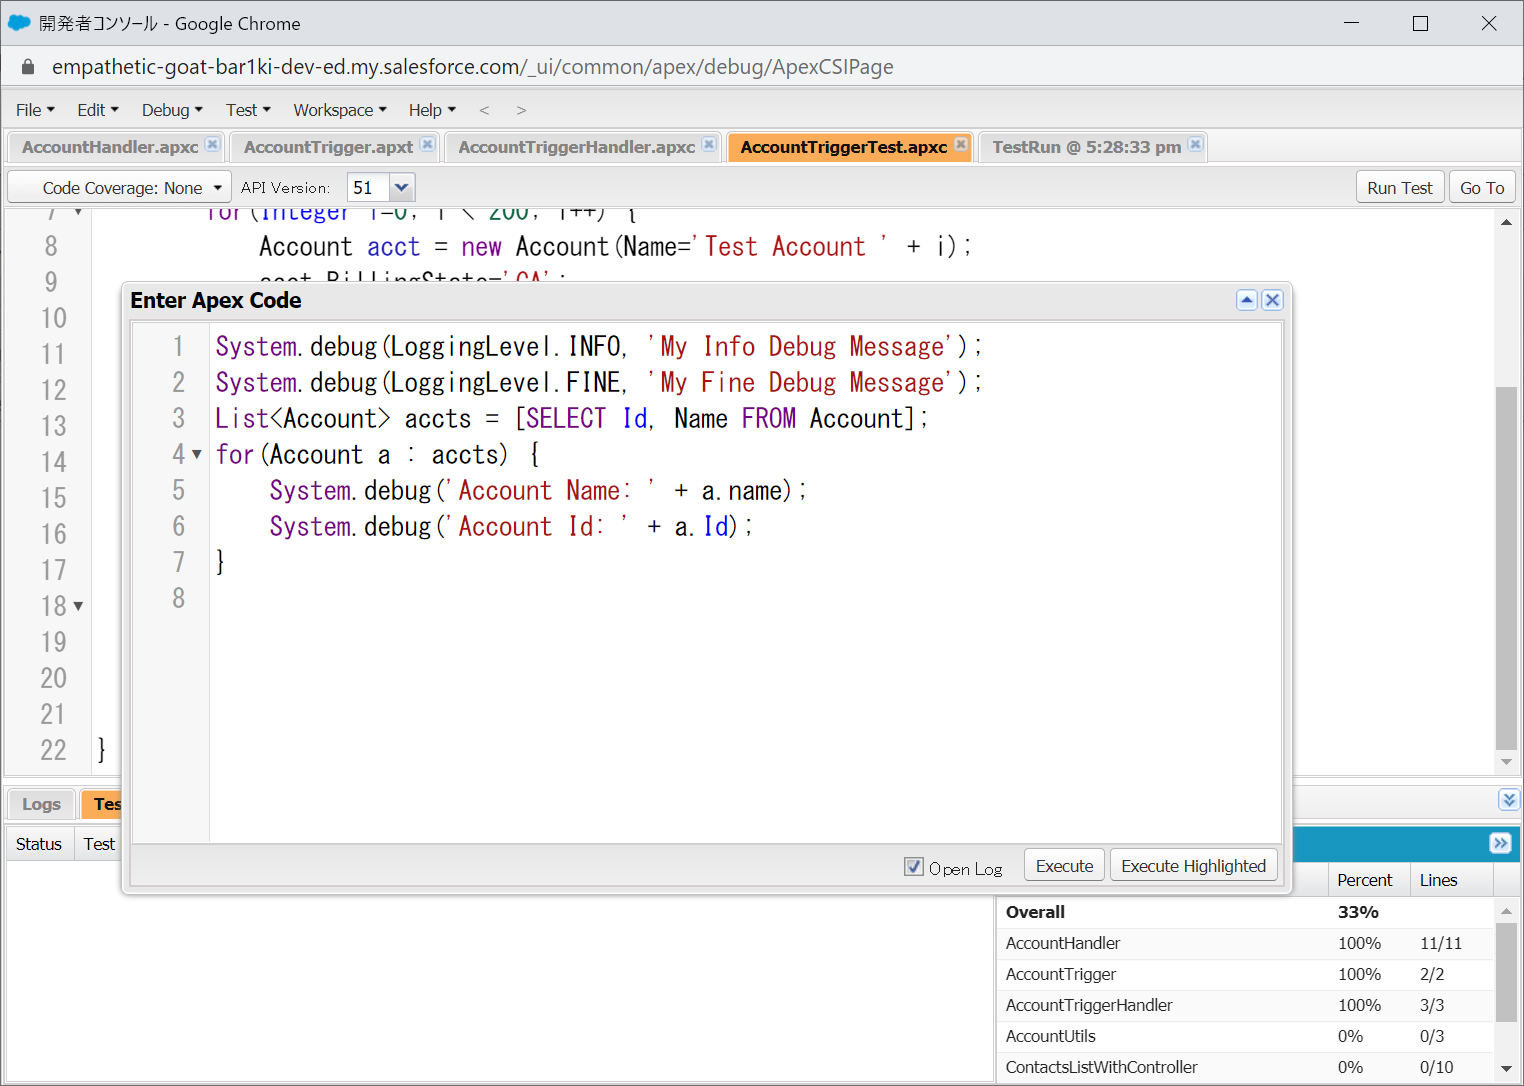Click the Lines column header
Screen dimensions: 1524x1086
coord(1451,880)
